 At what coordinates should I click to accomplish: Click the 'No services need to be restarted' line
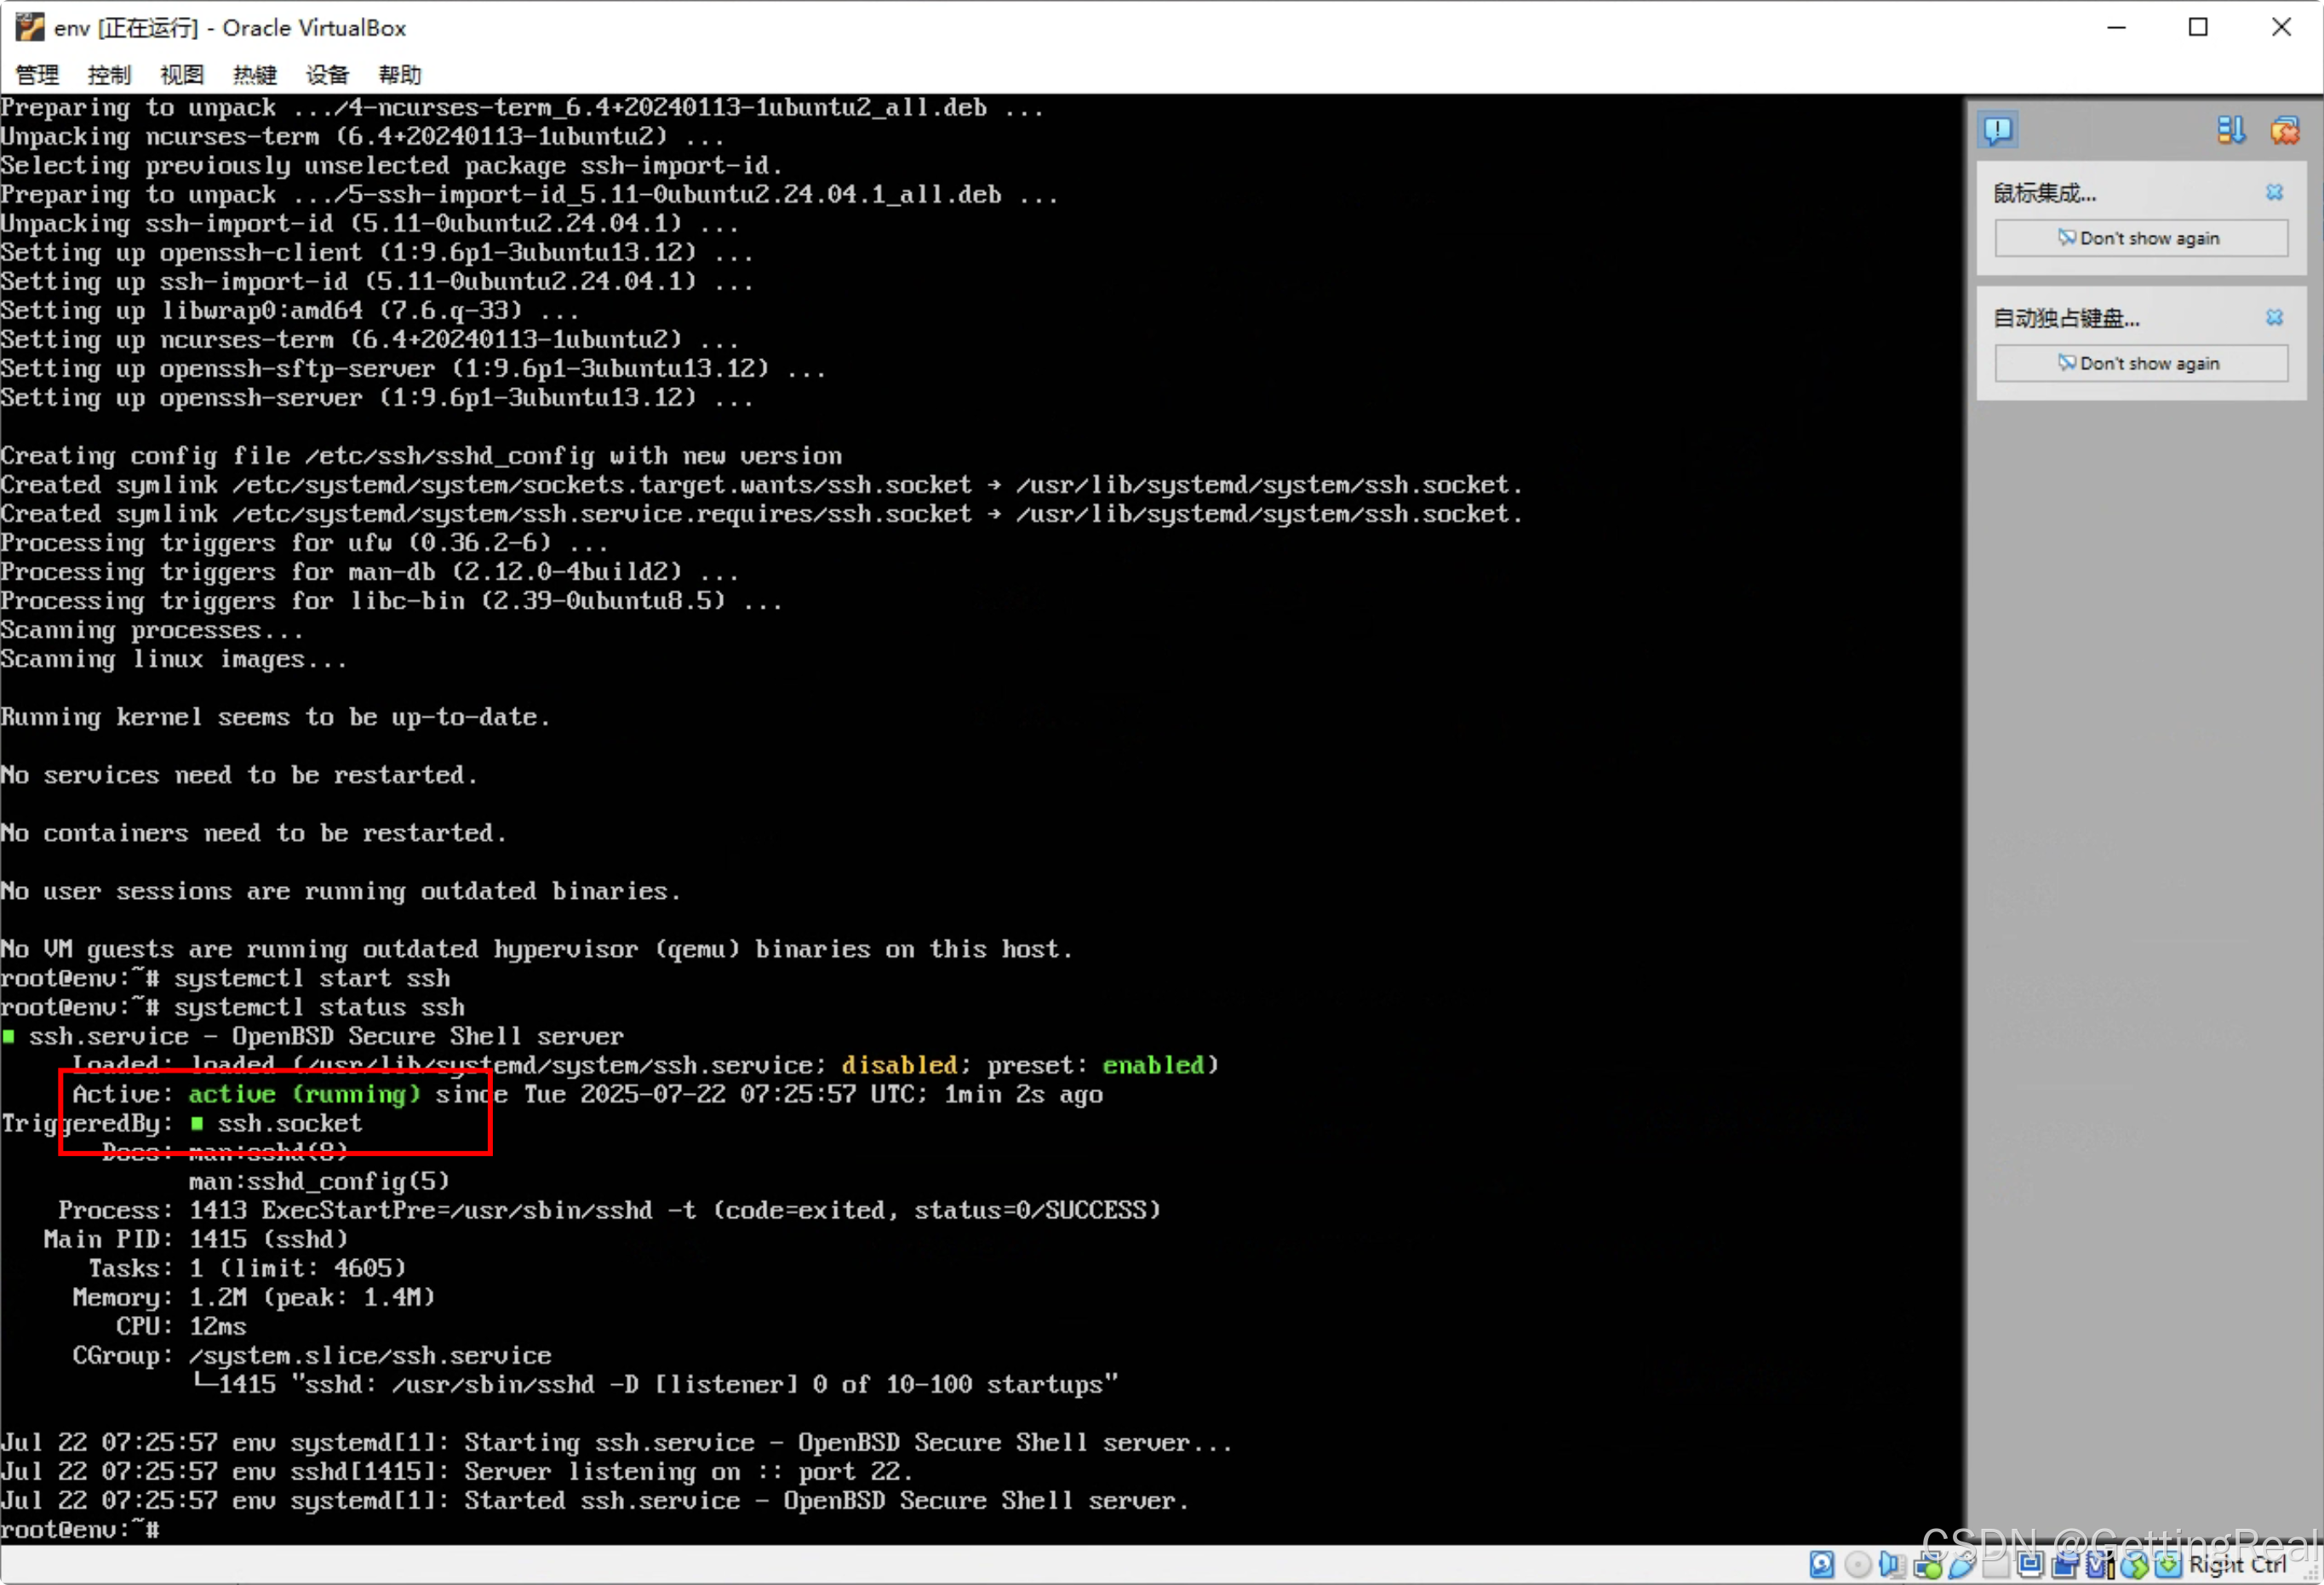(239, 775)
